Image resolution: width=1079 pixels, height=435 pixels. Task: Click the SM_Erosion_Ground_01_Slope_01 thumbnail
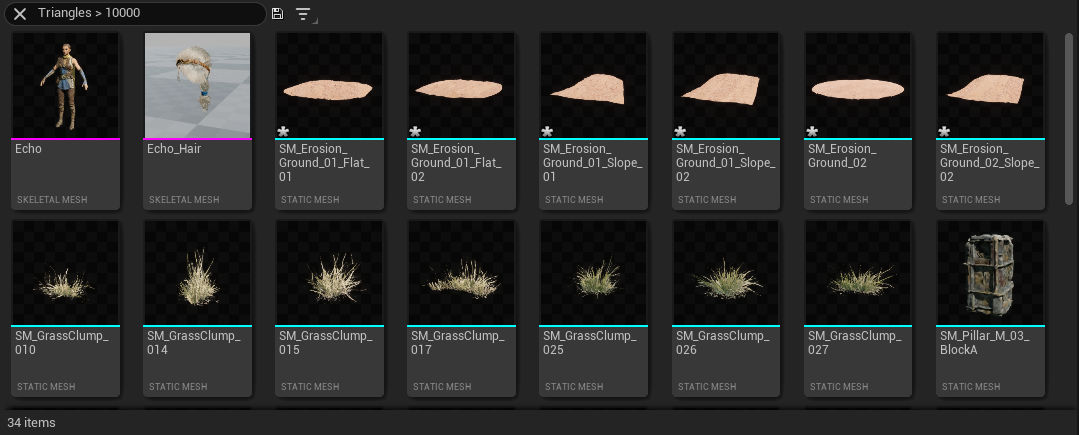(x=593, y=85)
